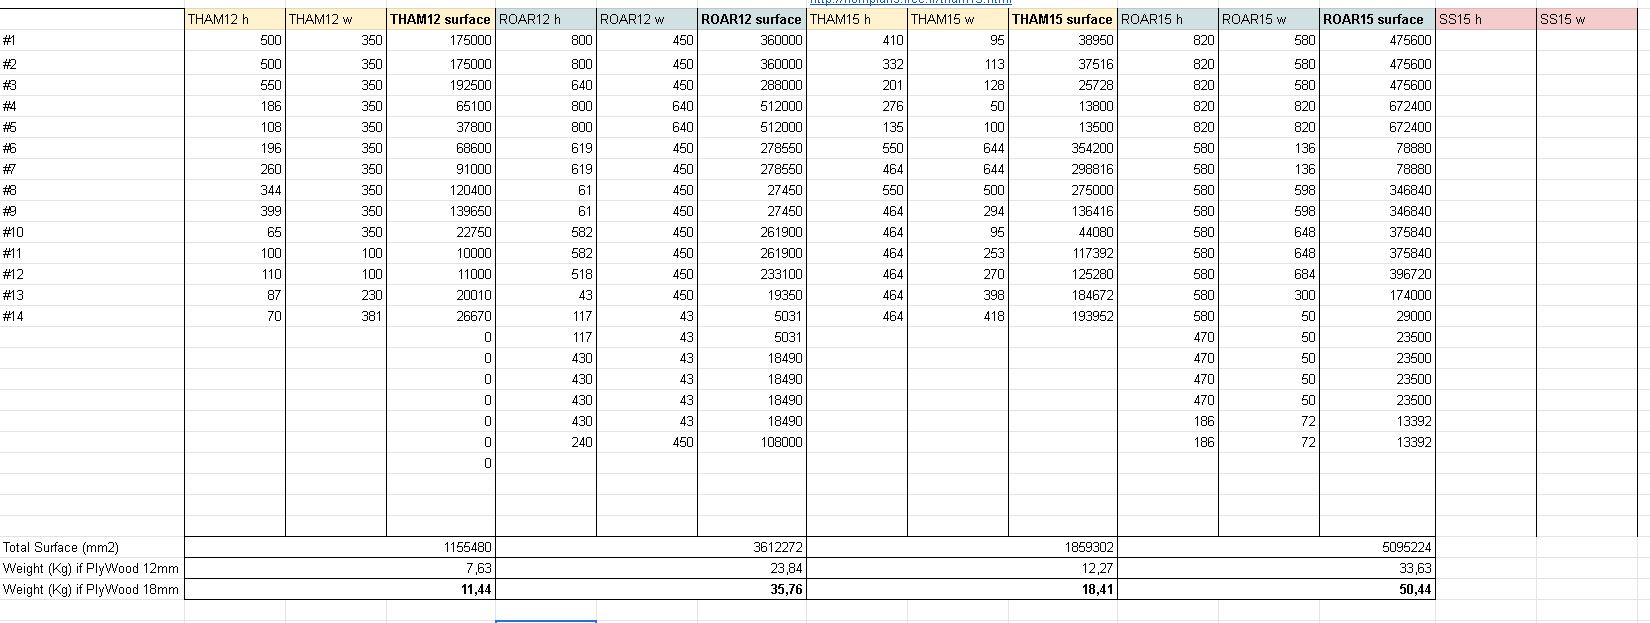
Task: Select the ROAR12 h cell 518
Action: pos(546,274)
